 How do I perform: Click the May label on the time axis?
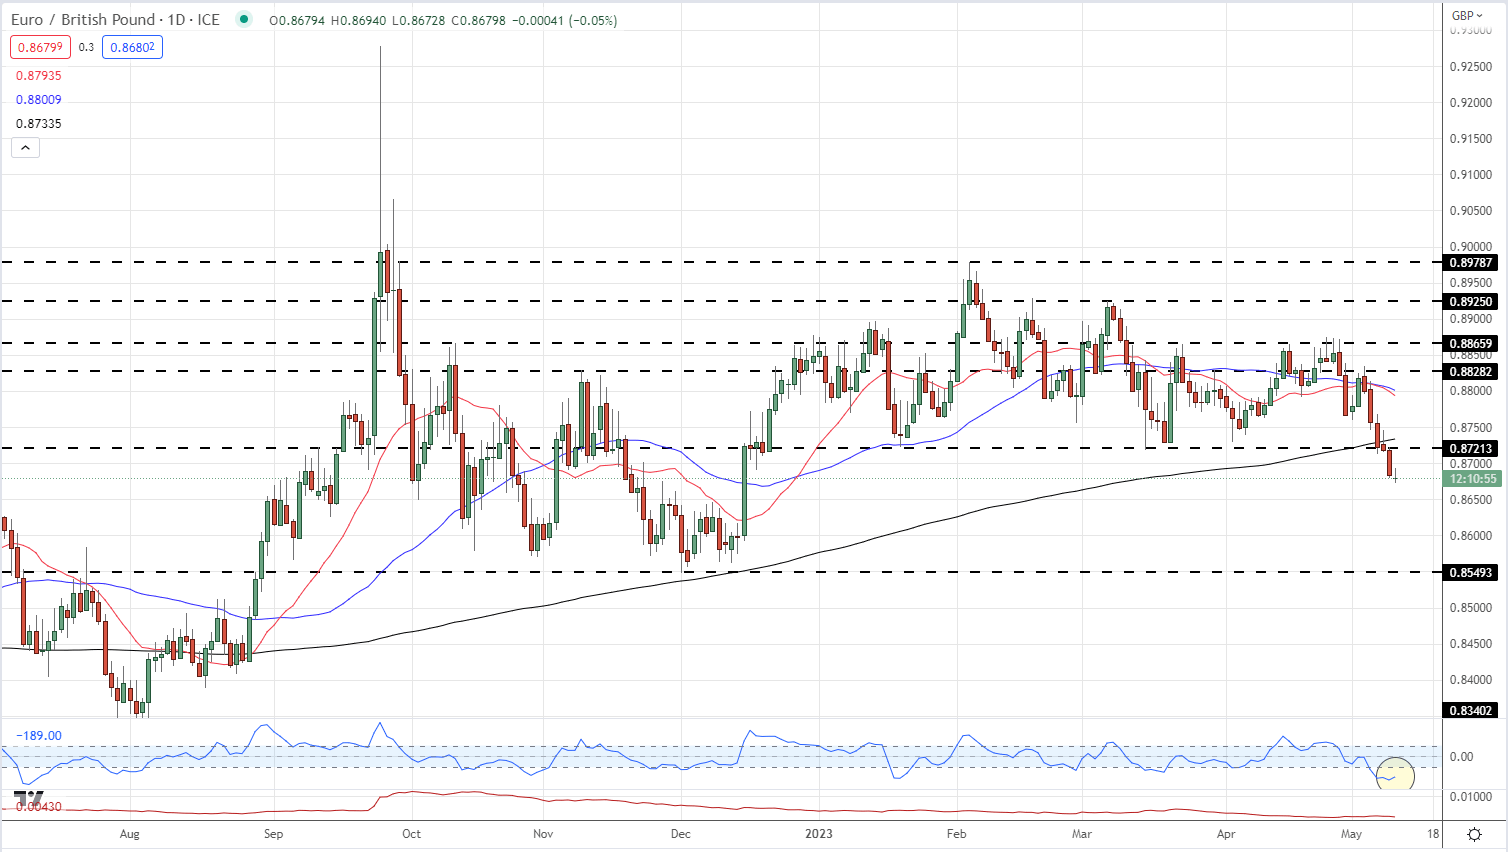click(1351, 834)
